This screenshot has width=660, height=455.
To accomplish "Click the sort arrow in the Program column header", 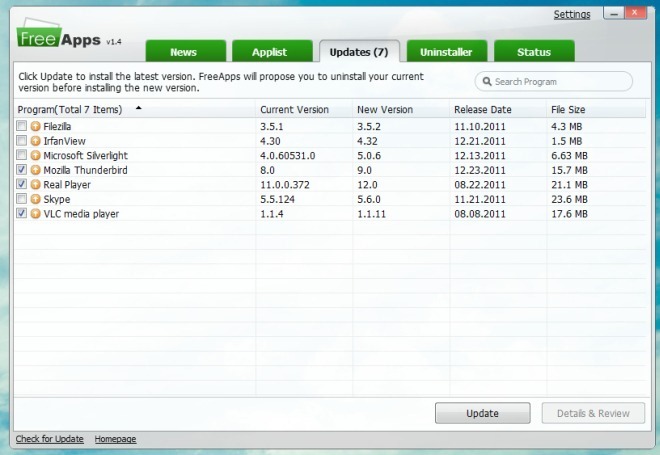I will pyautogui.click(x=138, y=108).
